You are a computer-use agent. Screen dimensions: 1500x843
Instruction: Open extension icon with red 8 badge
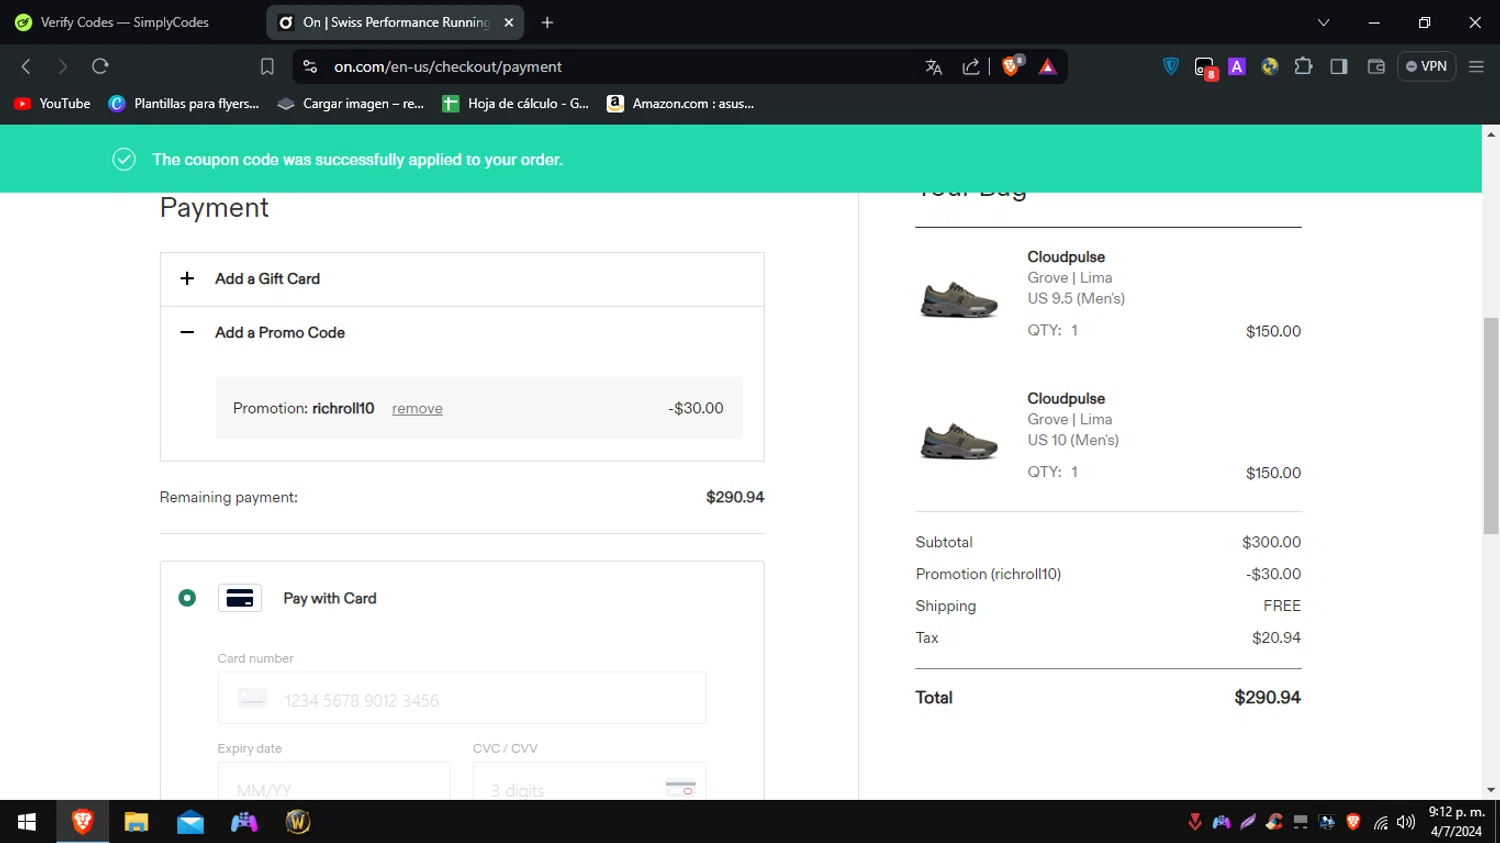pyautogui.click(x=1205, y=67)
